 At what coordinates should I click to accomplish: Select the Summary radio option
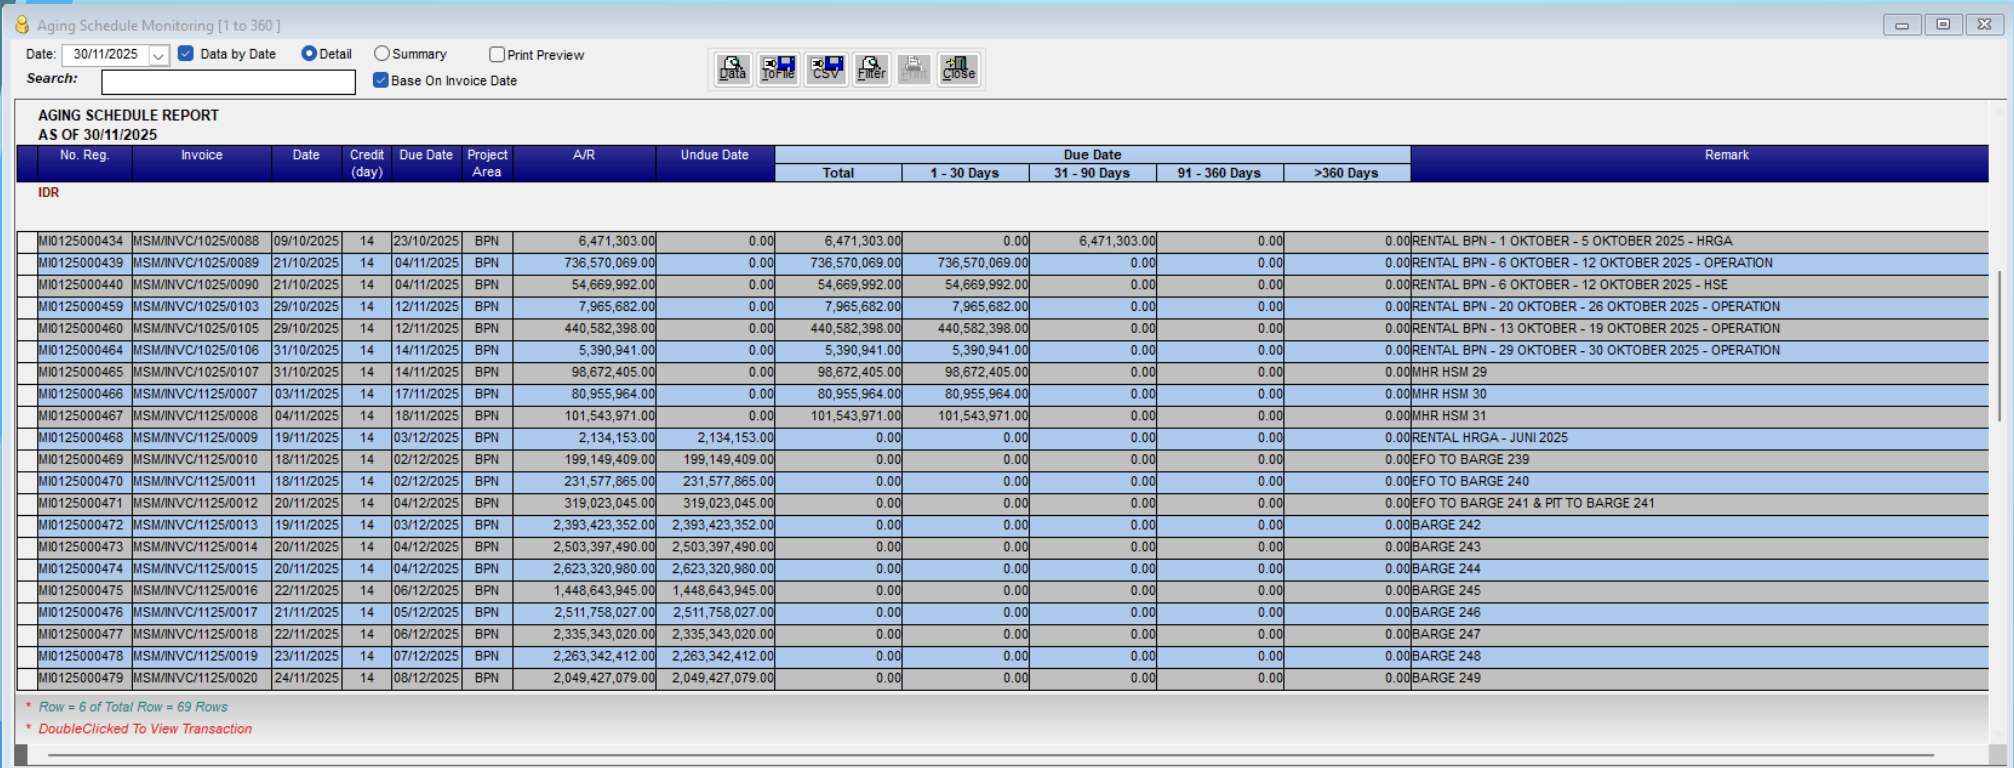tap(382, 54)
